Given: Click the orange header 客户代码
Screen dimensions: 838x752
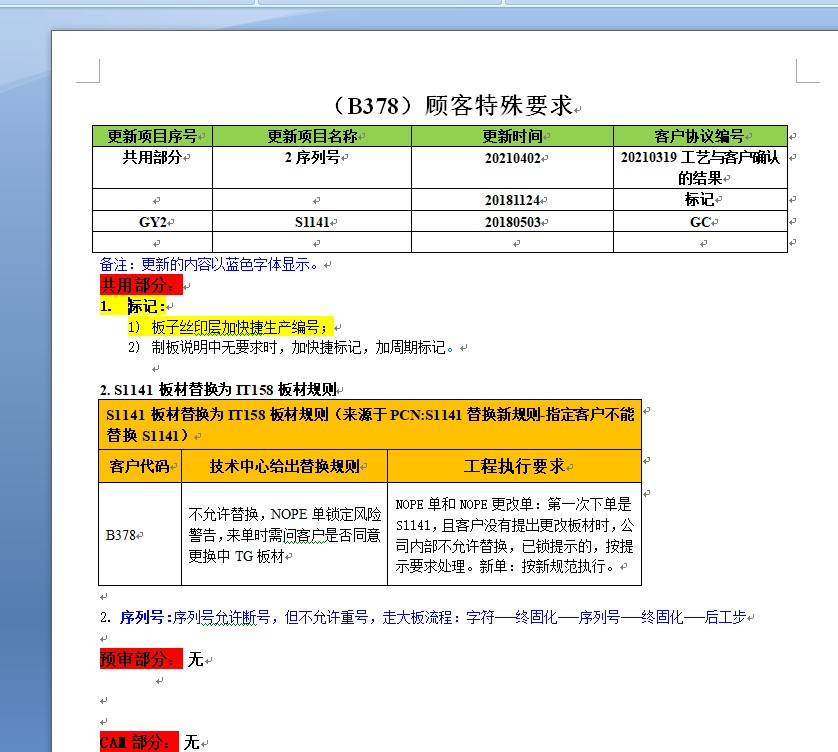Looking at the screenshot, I should (140, 466).
